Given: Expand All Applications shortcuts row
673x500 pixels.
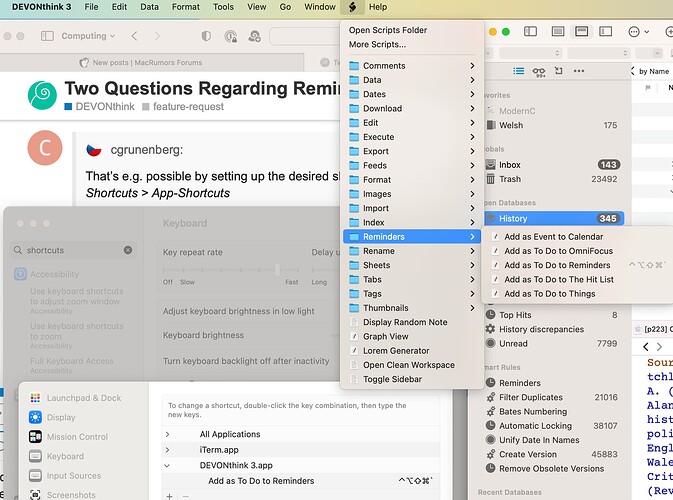Looking at the screenshot, I should [167, 434].
